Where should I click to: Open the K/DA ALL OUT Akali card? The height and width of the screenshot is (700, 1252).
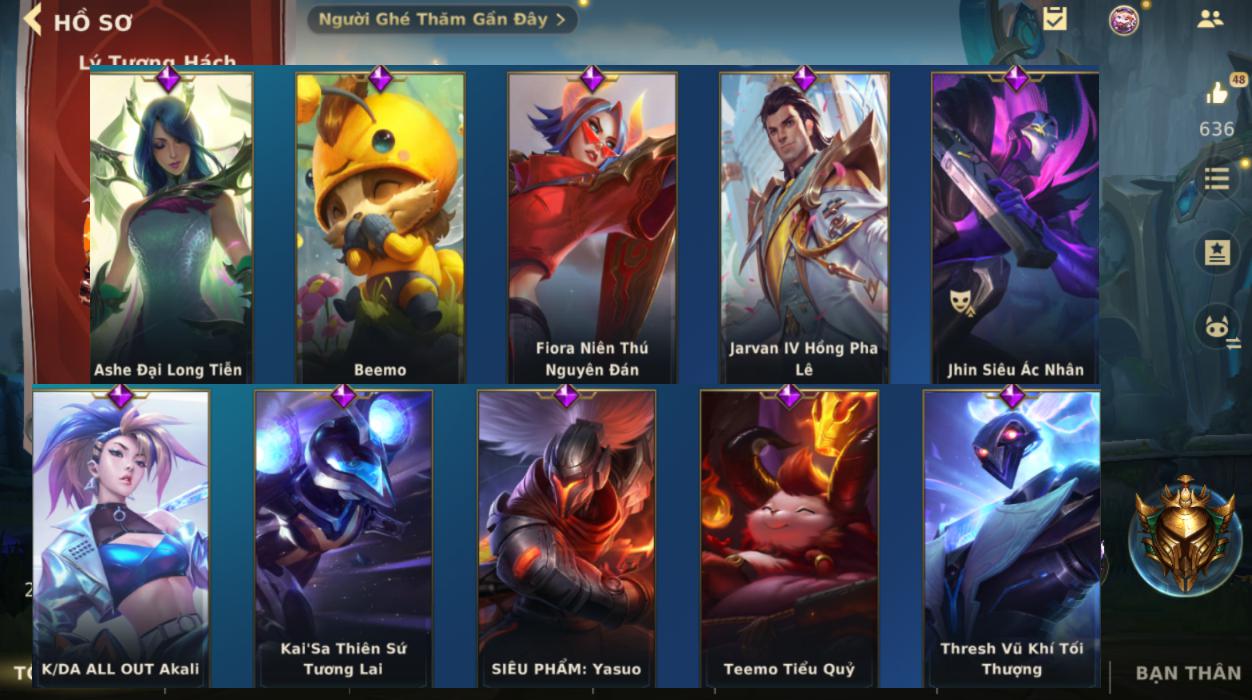[121, 538]
